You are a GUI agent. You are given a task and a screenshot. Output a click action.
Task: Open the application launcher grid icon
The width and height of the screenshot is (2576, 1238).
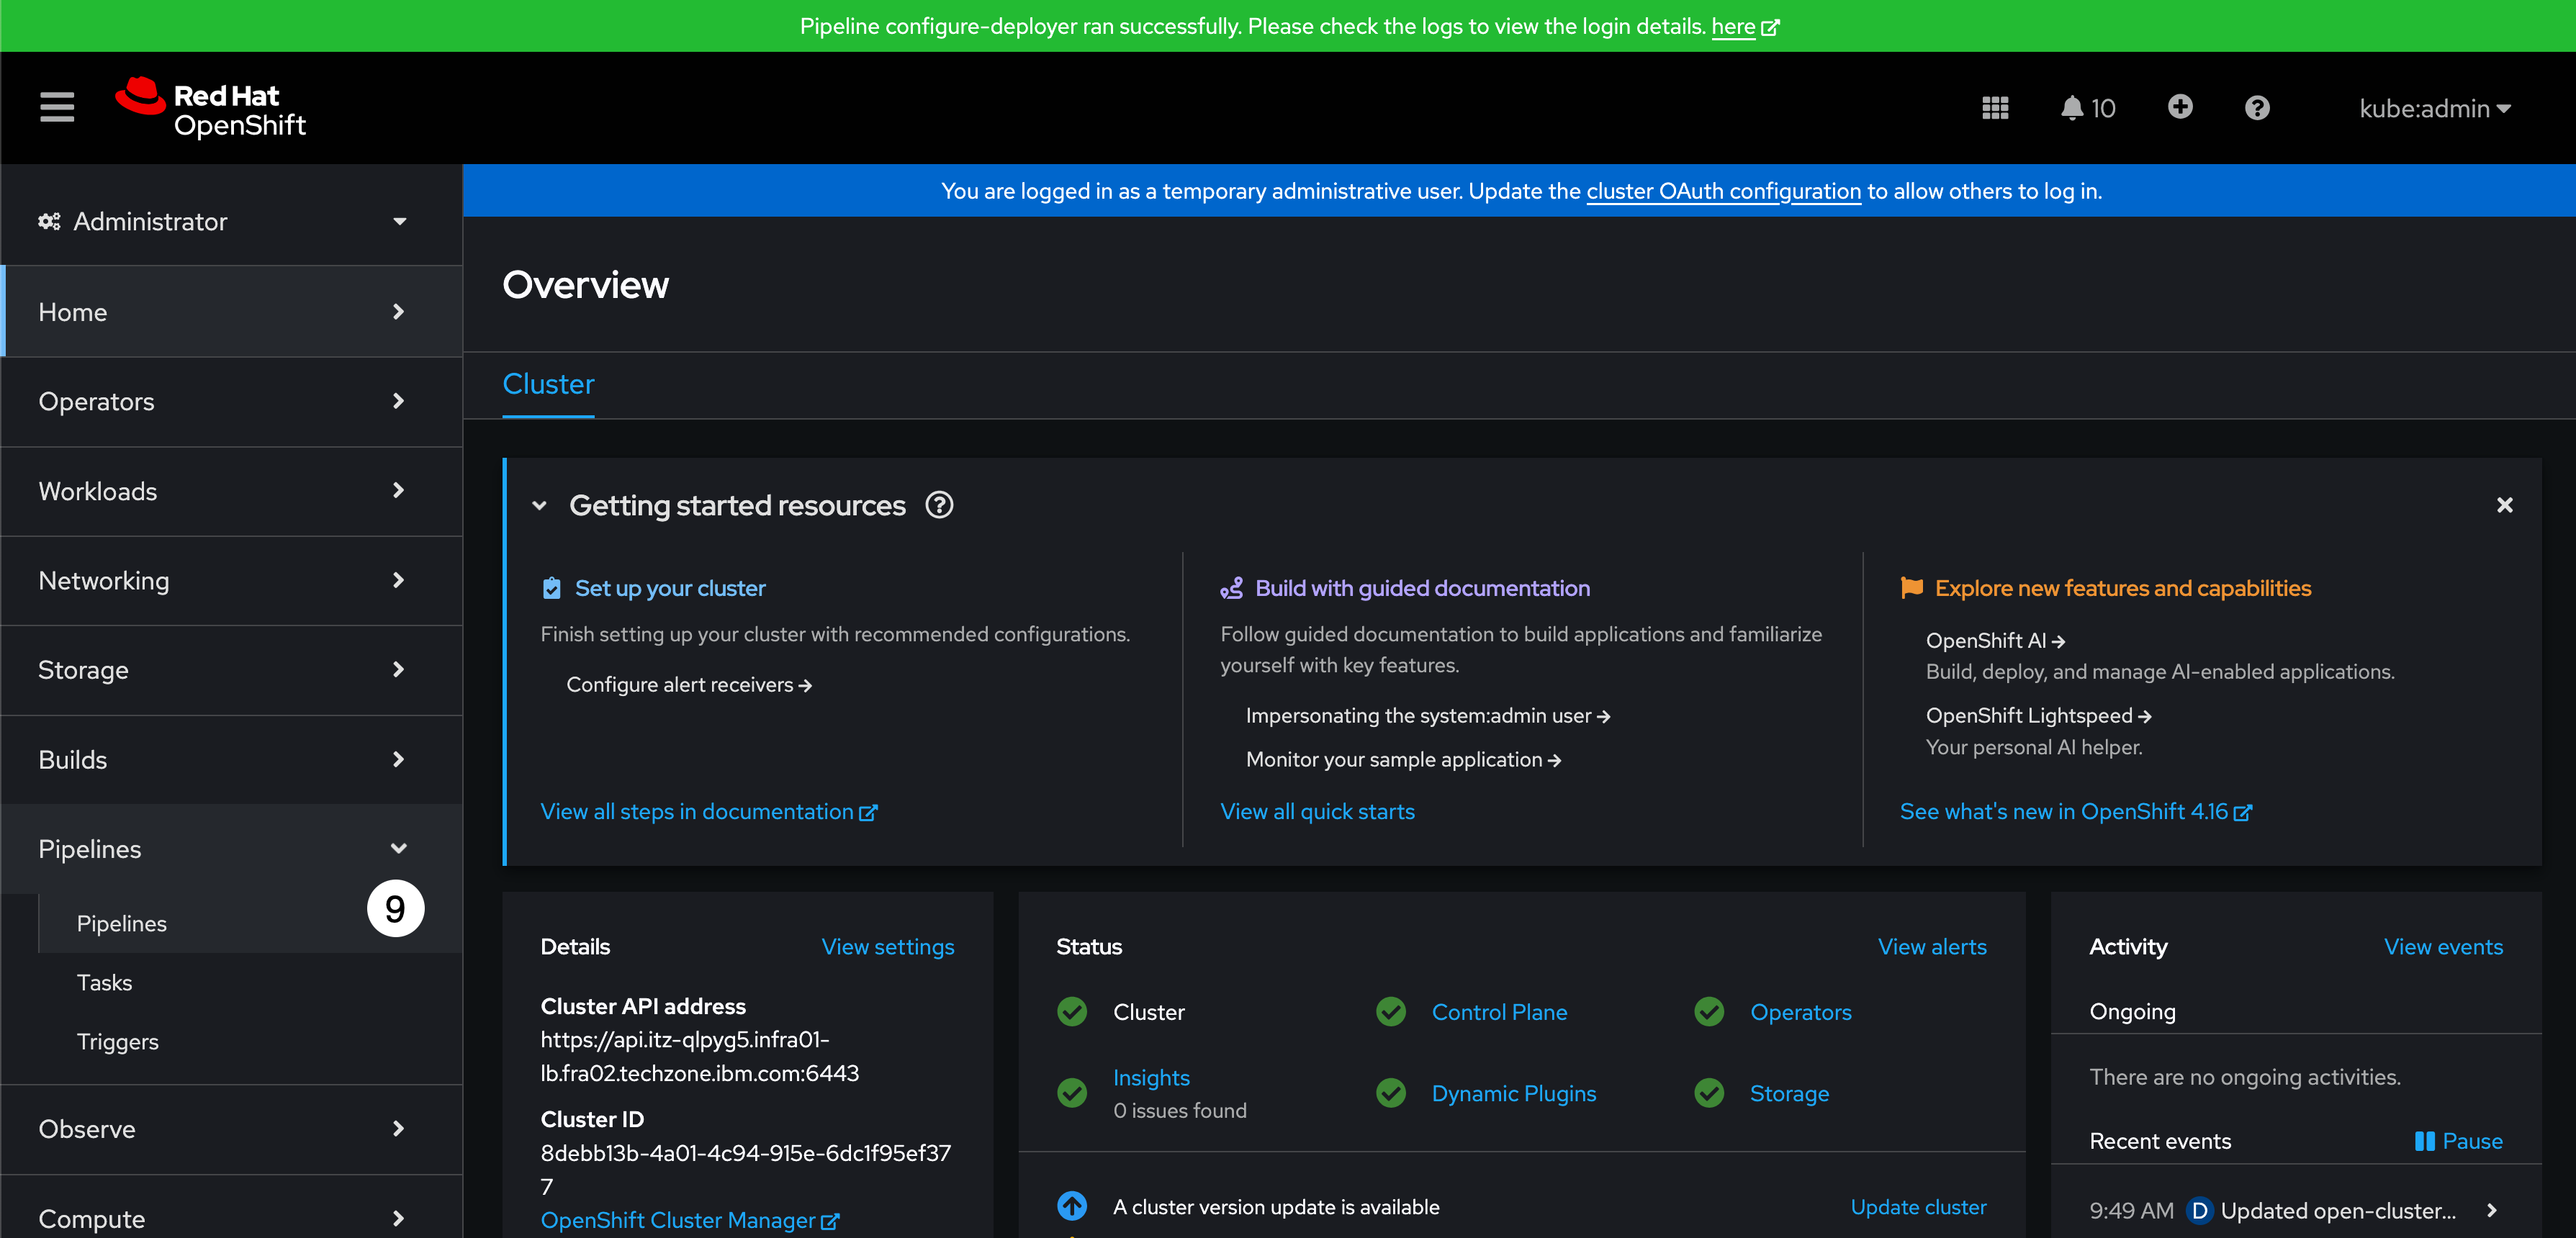tap(1994, 108)
